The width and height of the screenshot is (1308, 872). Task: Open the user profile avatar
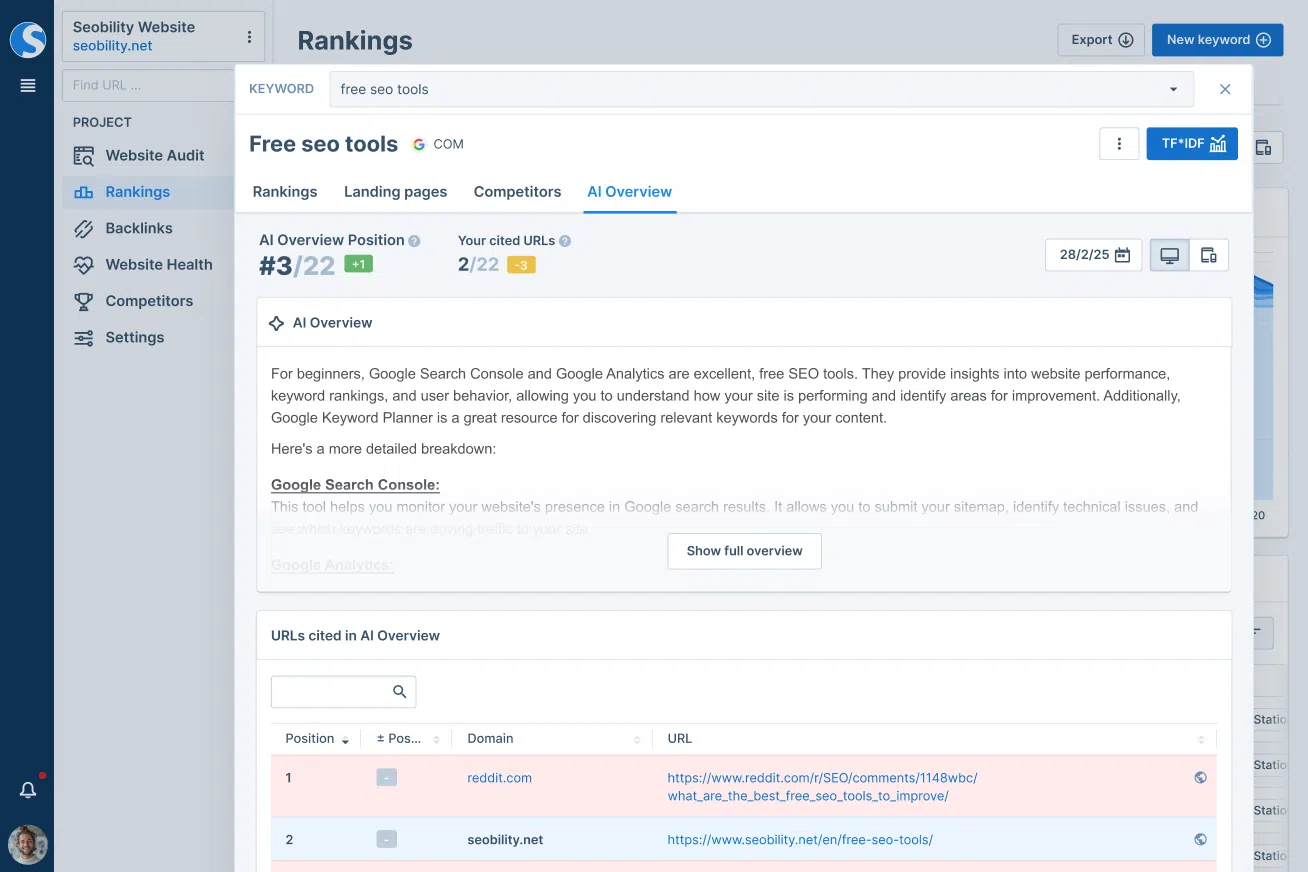(x=28, y=844)
